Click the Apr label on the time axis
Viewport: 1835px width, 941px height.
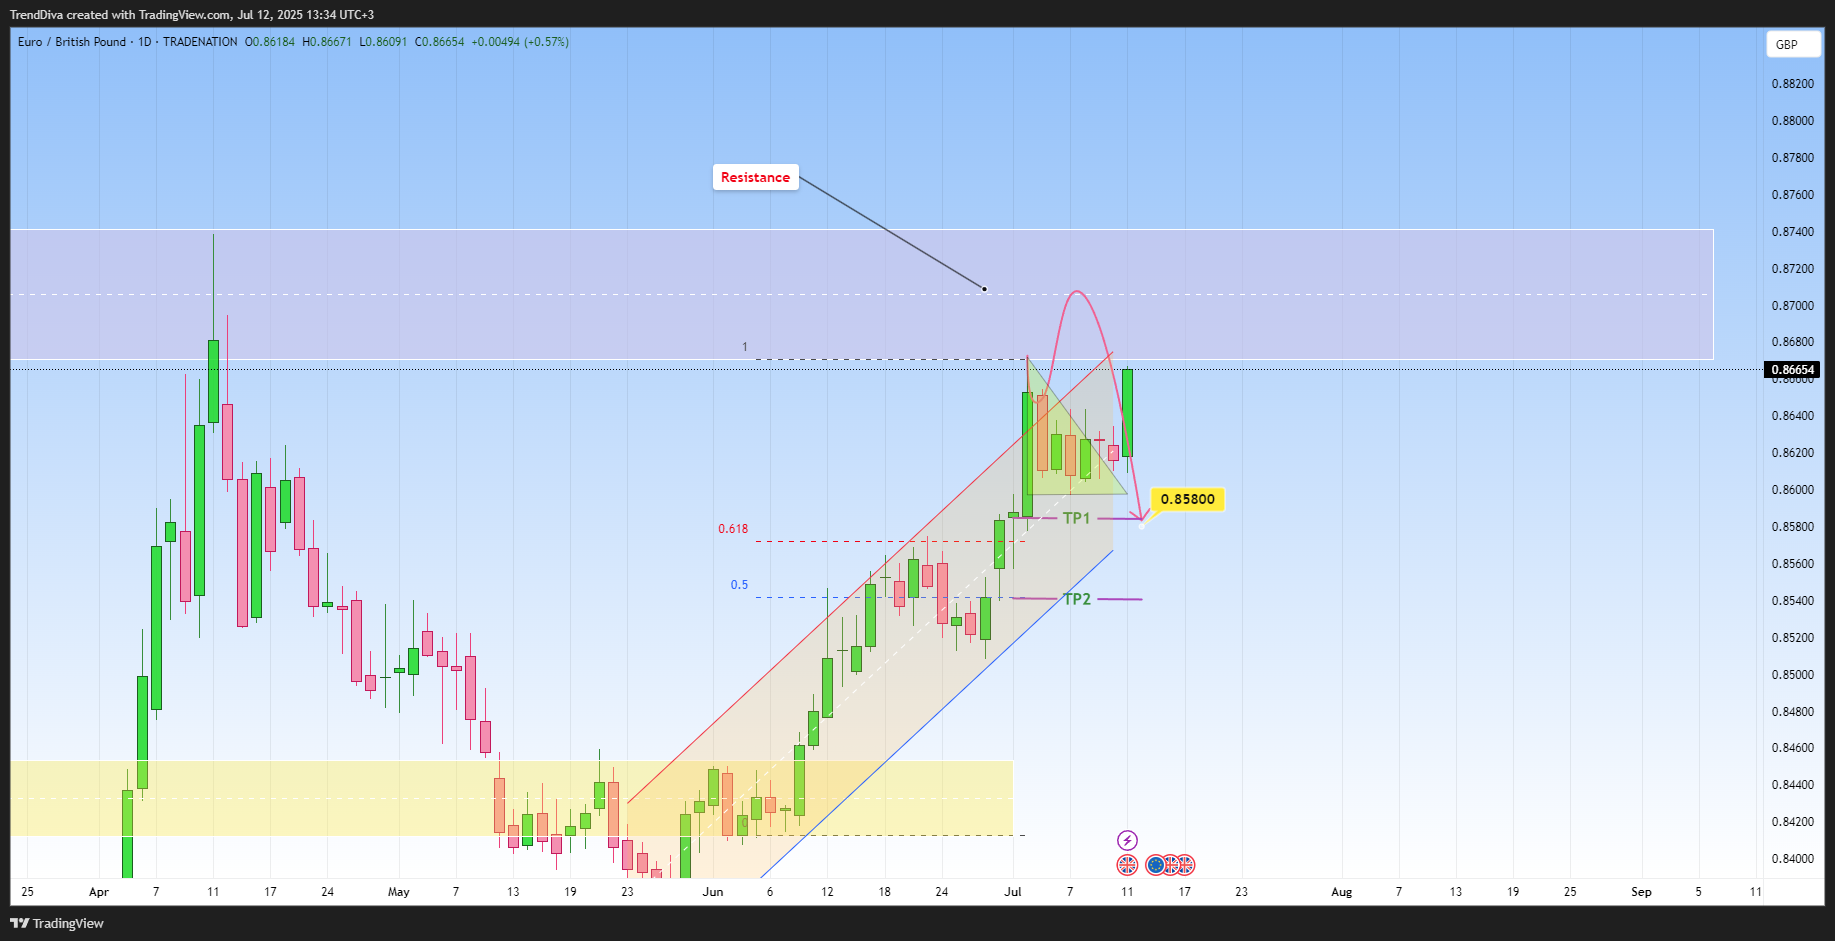tap(98, 892)
